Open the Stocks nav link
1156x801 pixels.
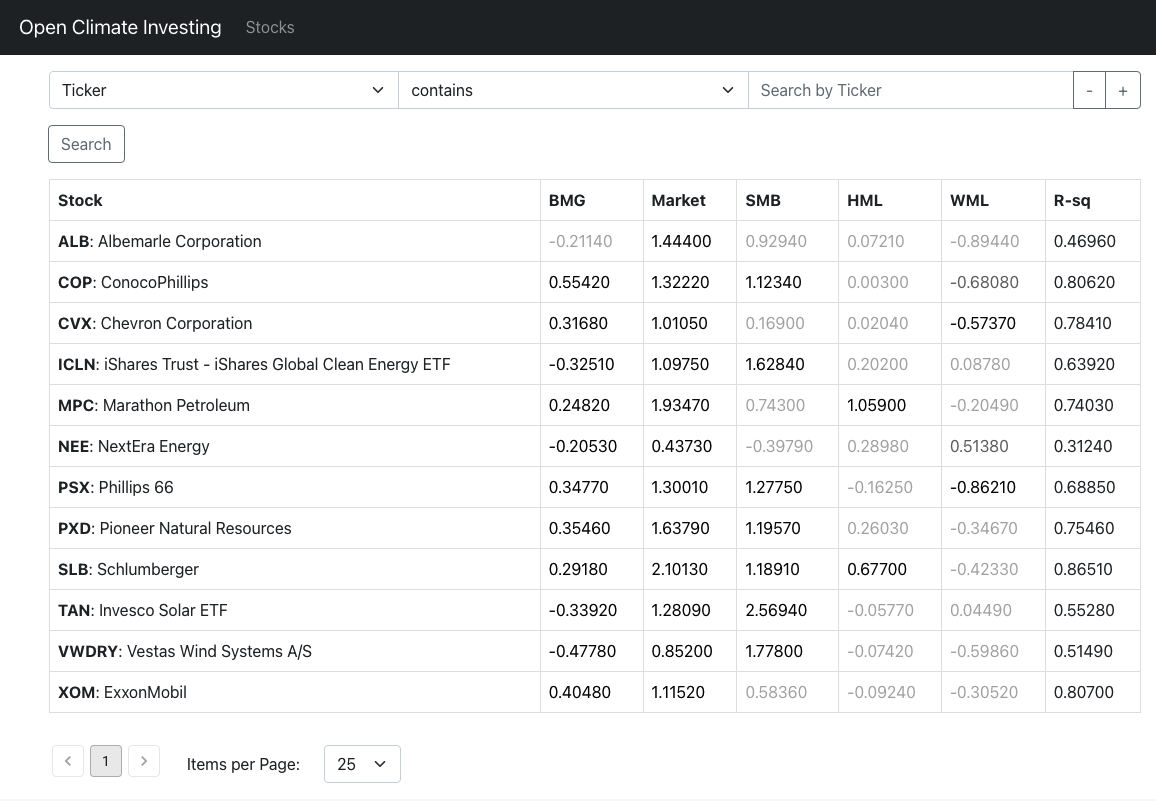tap(270, 27)
